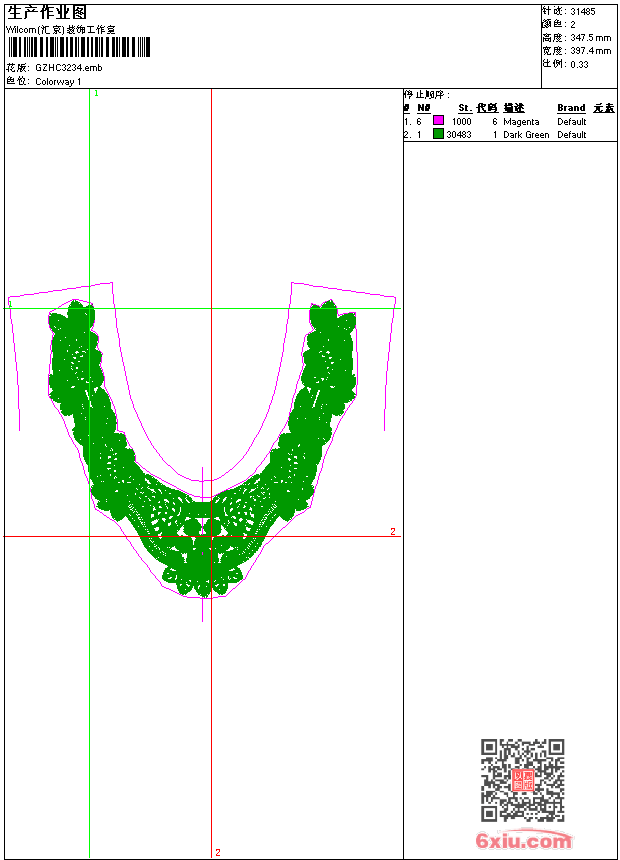Click the barcode under the worksheet title
The height and width of the screenshot is (860, 620).
pyautogui.click(x=79, y=47)
